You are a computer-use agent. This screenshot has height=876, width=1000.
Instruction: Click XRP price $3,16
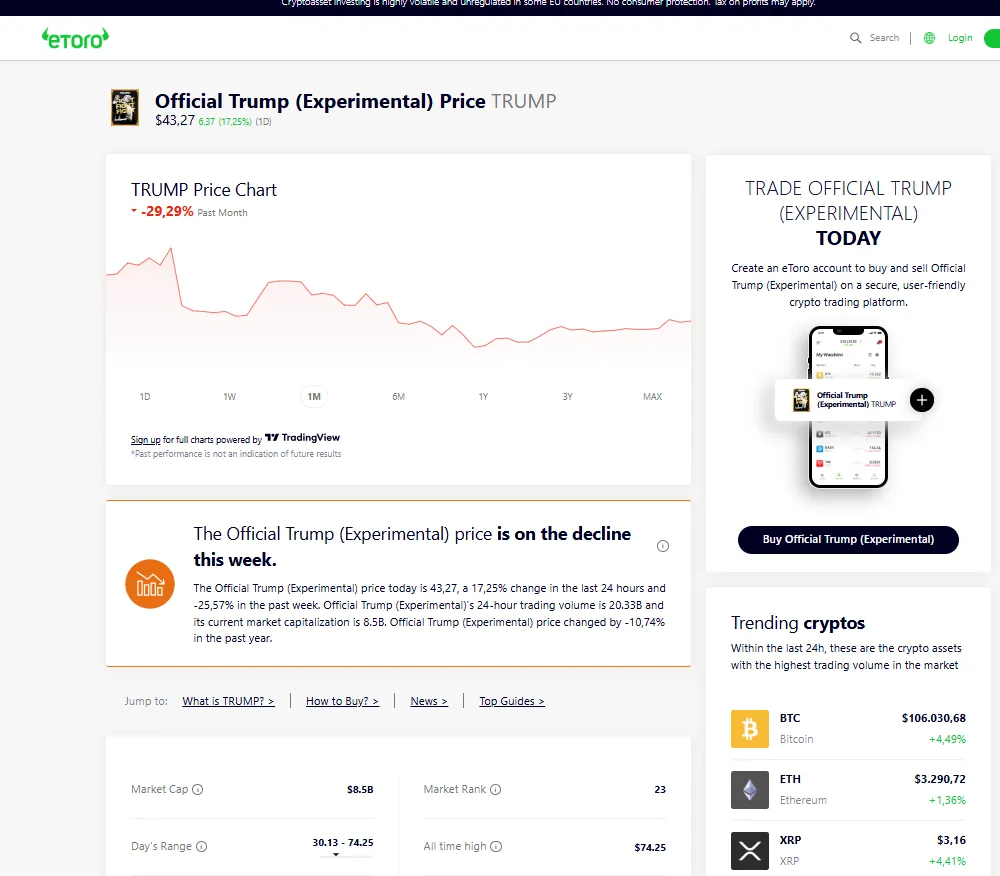[x=952, y=840]
